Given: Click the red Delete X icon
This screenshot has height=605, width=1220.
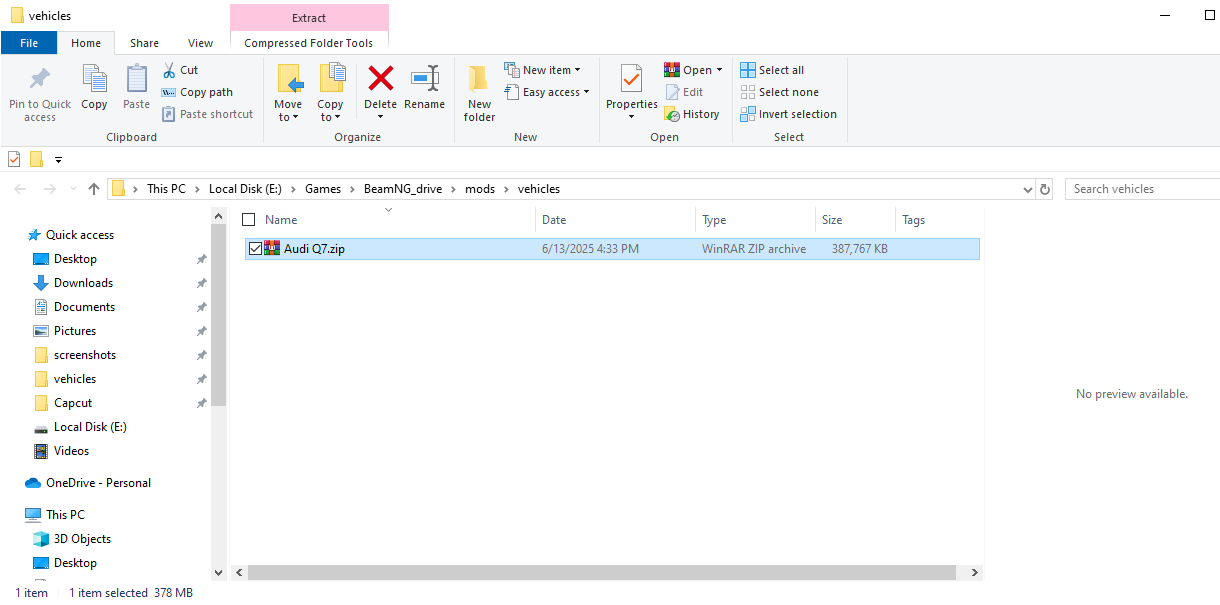Looking at the screenshot, I should click(x=381, y=78).
